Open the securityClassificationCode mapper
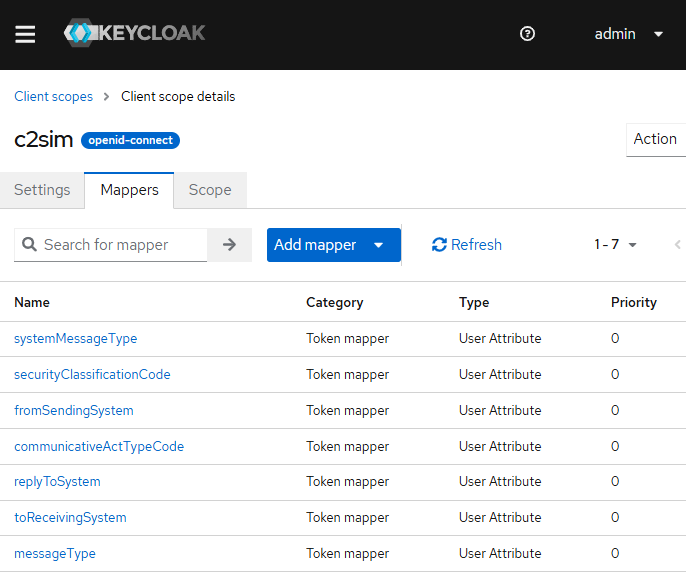686x582 pixels. pyautogui.click(x=92, y=375)
